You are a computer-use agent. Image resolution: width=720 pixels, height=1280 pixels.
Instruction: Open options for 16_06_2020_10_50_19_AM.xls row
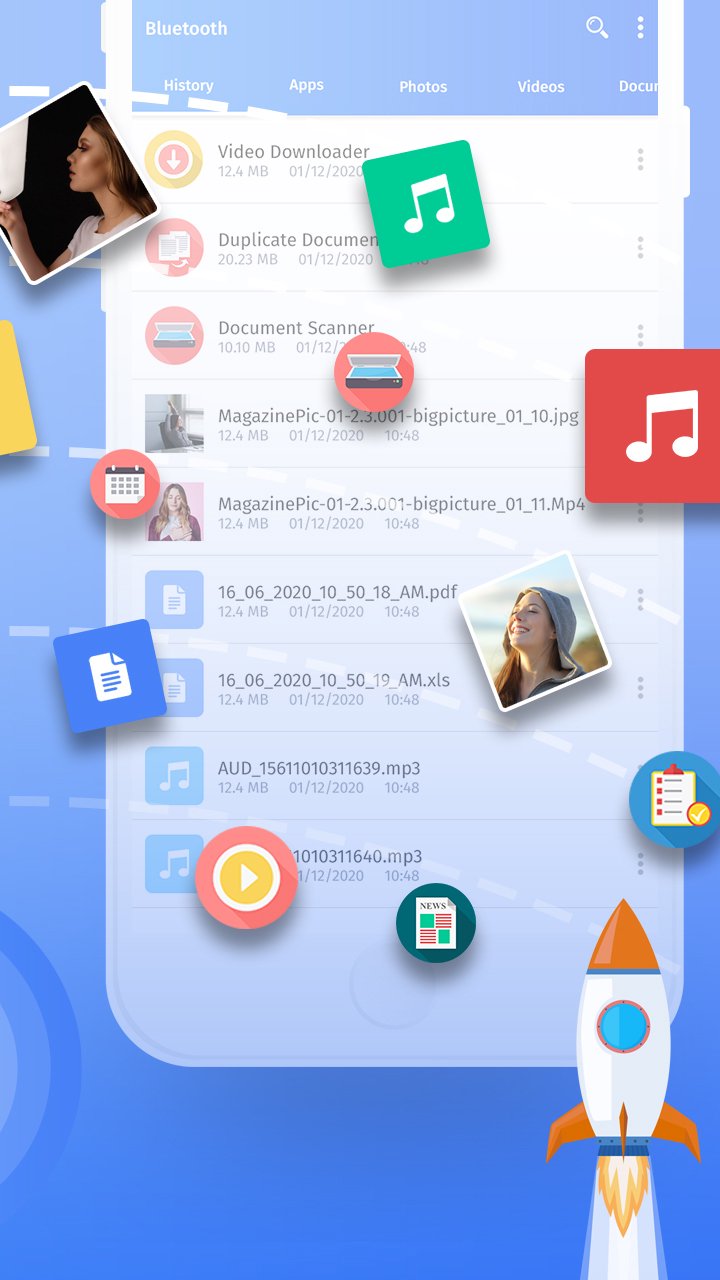coord(640,688)
